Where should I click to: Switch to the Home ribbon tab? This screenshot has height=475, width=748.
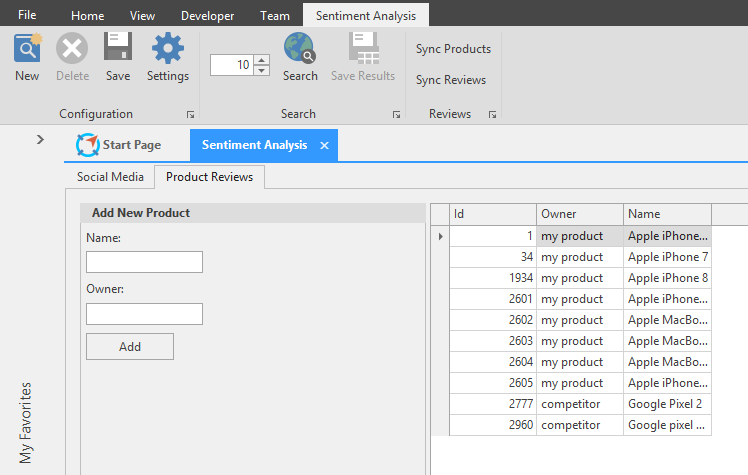pos(87,16)
